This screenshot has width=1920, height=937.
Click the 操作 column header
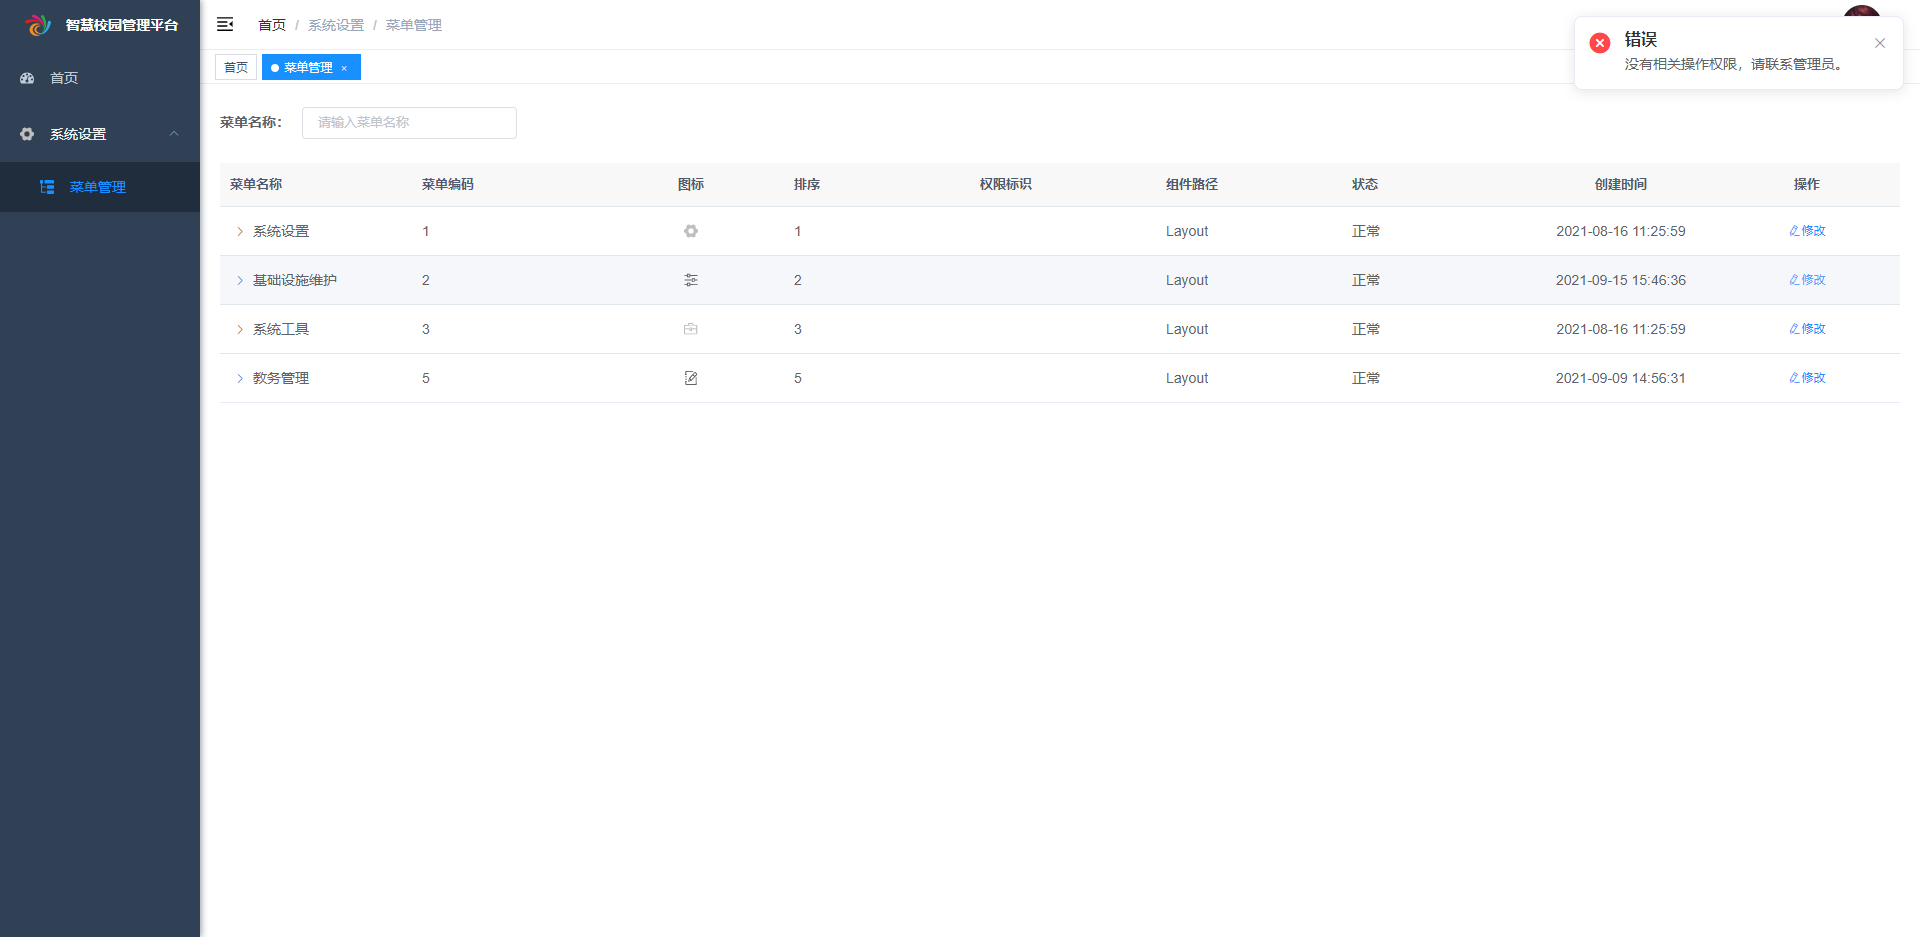(1807, 184)
